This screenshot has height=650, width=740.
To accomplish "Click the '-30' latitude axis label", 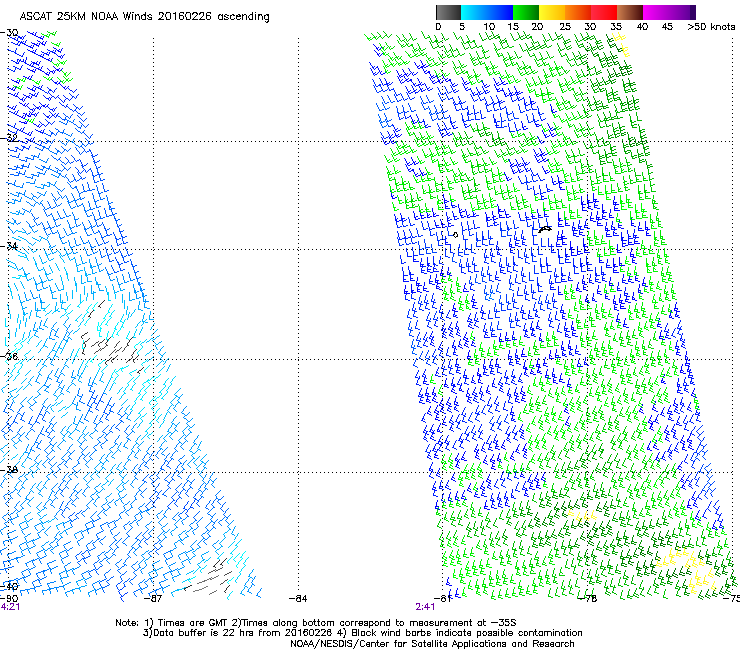I will pos(9,33).
